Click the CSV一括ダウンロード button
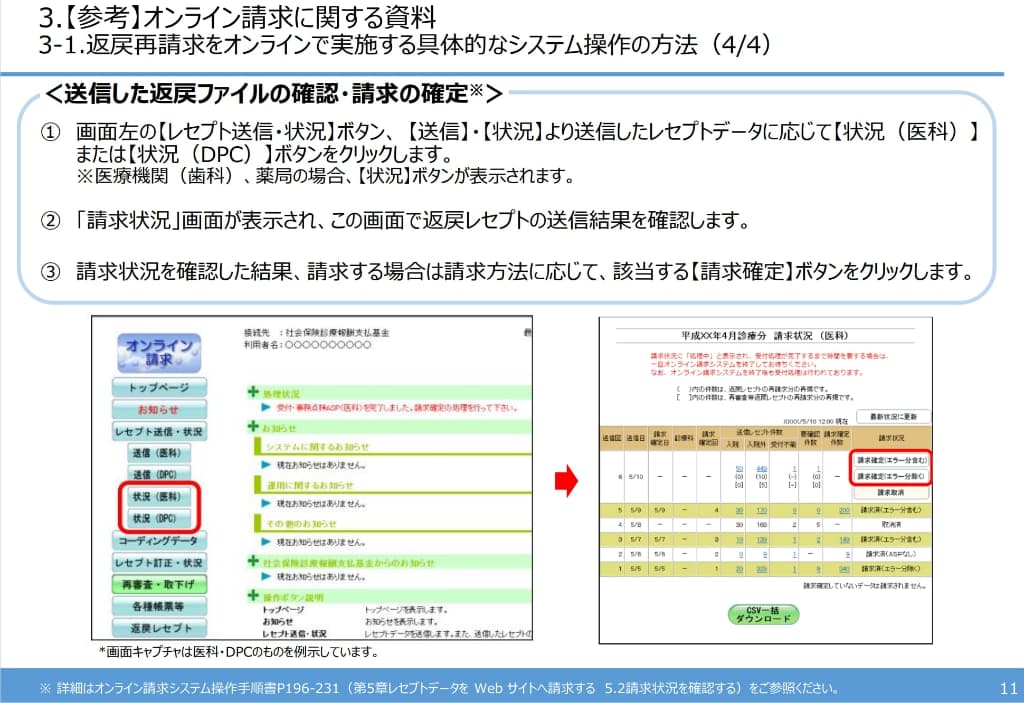1024x703 pixels. 766,613
